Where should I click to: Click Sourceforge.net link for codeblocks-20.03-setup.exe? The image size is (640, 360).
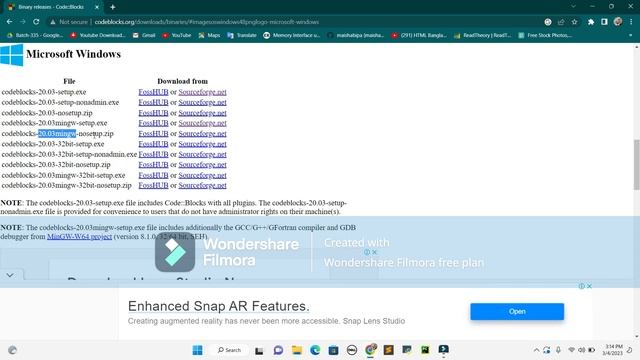pos(202,92)
